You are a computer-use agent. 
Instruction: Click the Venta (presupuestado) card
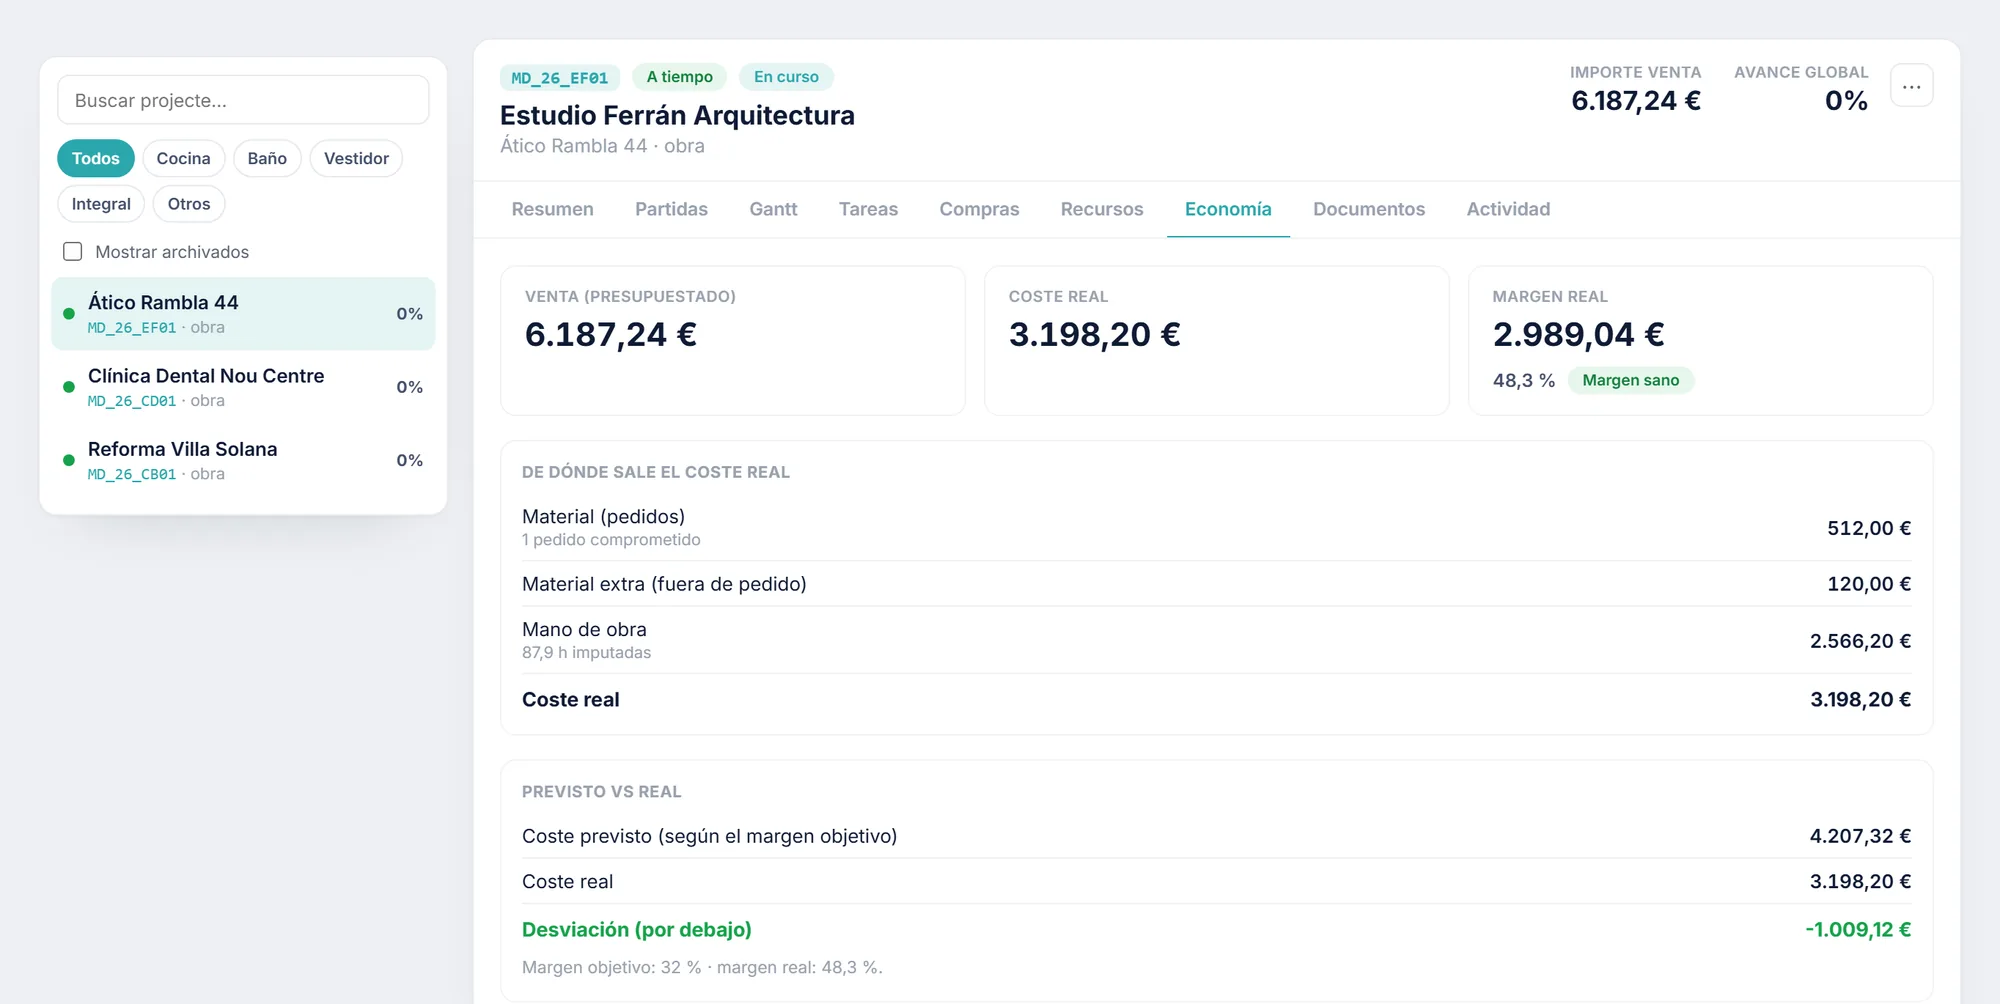pos(733,340)
